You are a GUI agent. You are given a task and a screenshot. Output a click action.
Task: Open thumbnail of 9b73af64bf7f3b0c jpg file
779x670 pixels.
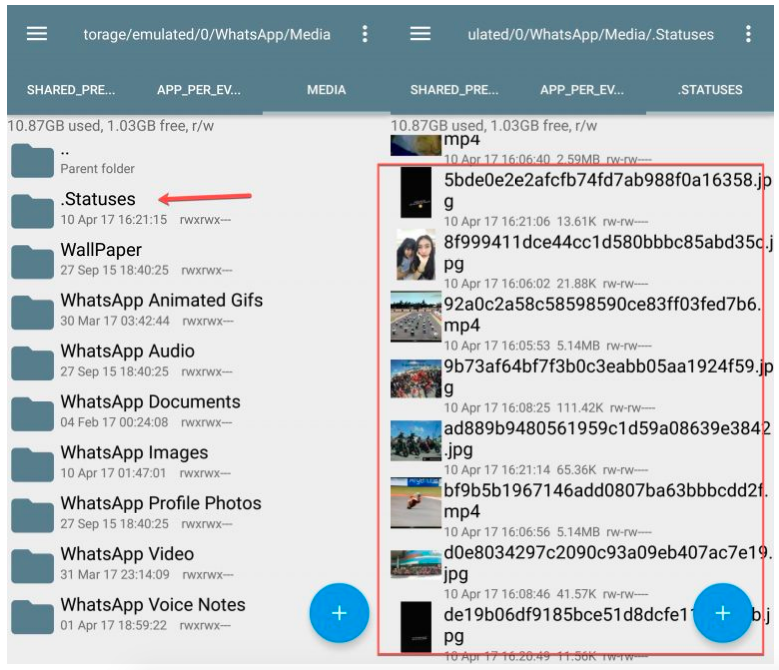[416, 378]
